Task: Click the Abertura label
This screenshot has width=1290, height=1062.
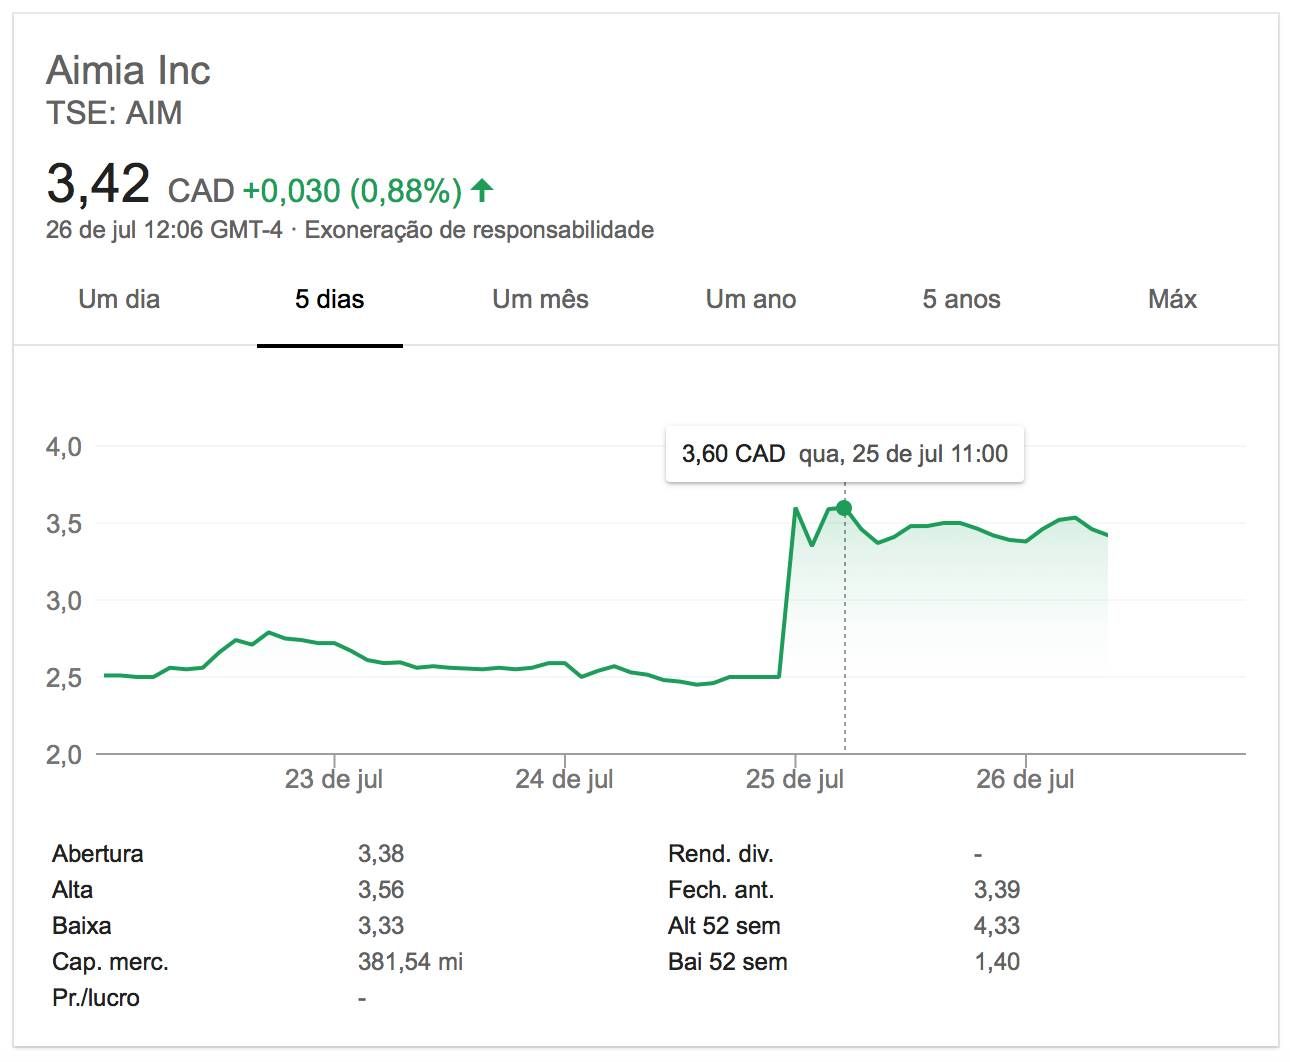Action: pyautogui.click(x=98, y=854)
